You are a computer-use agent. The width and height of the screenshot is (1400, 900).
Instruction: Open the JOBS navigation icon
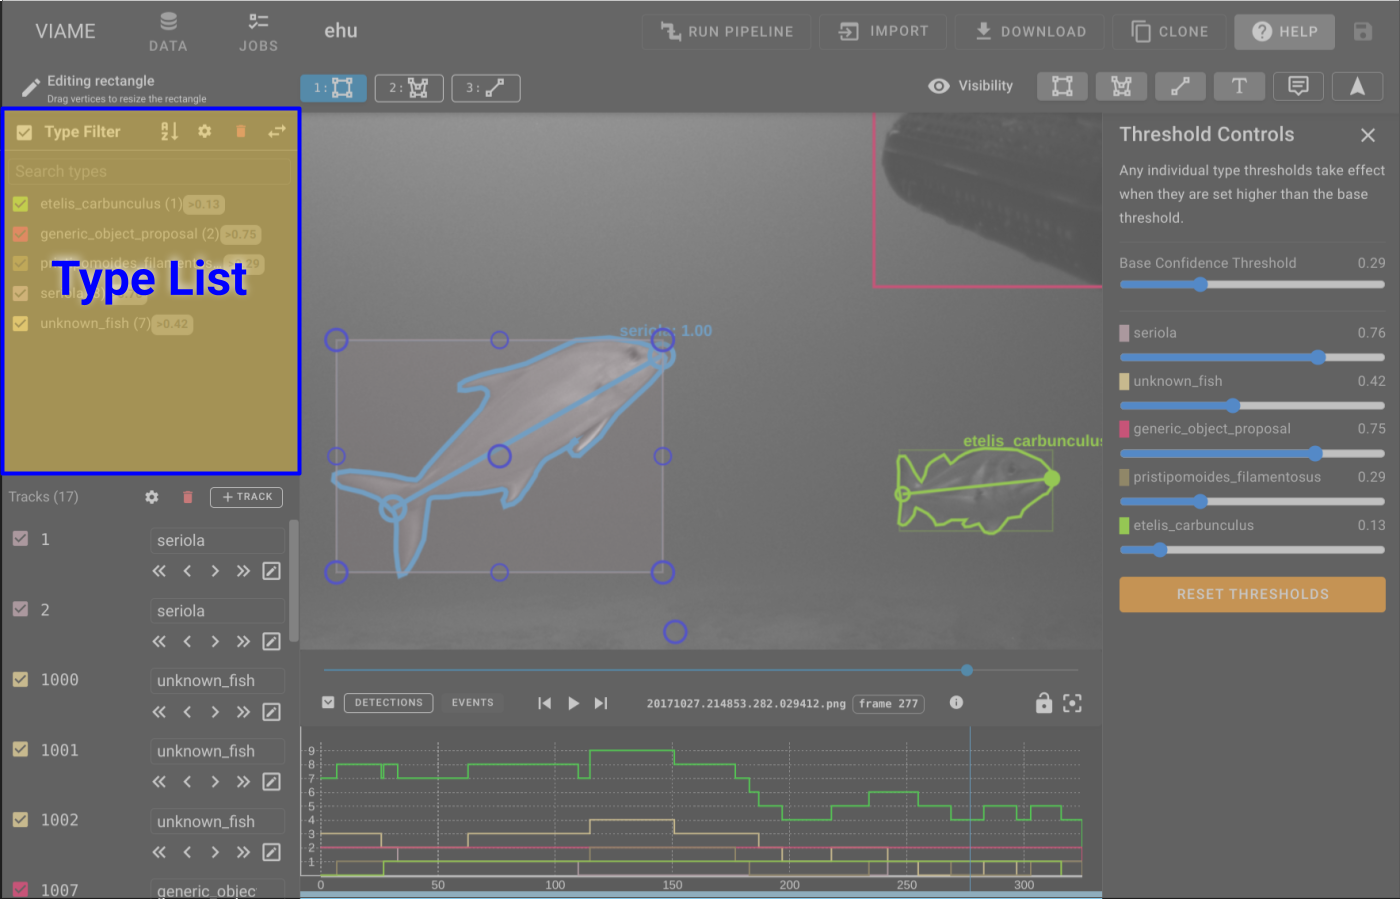pos(258,32)
